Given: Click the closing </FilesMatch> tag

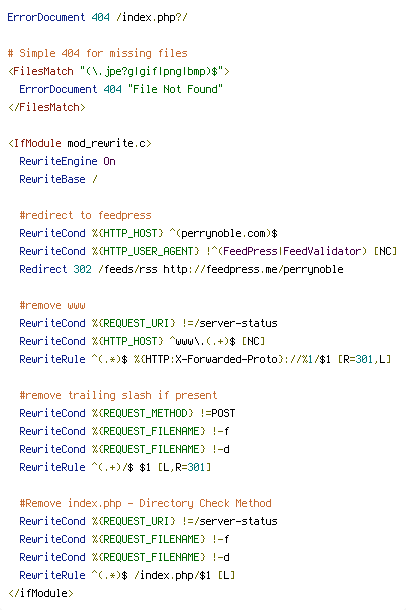Looking at the screenshot, I should [47, 107].
